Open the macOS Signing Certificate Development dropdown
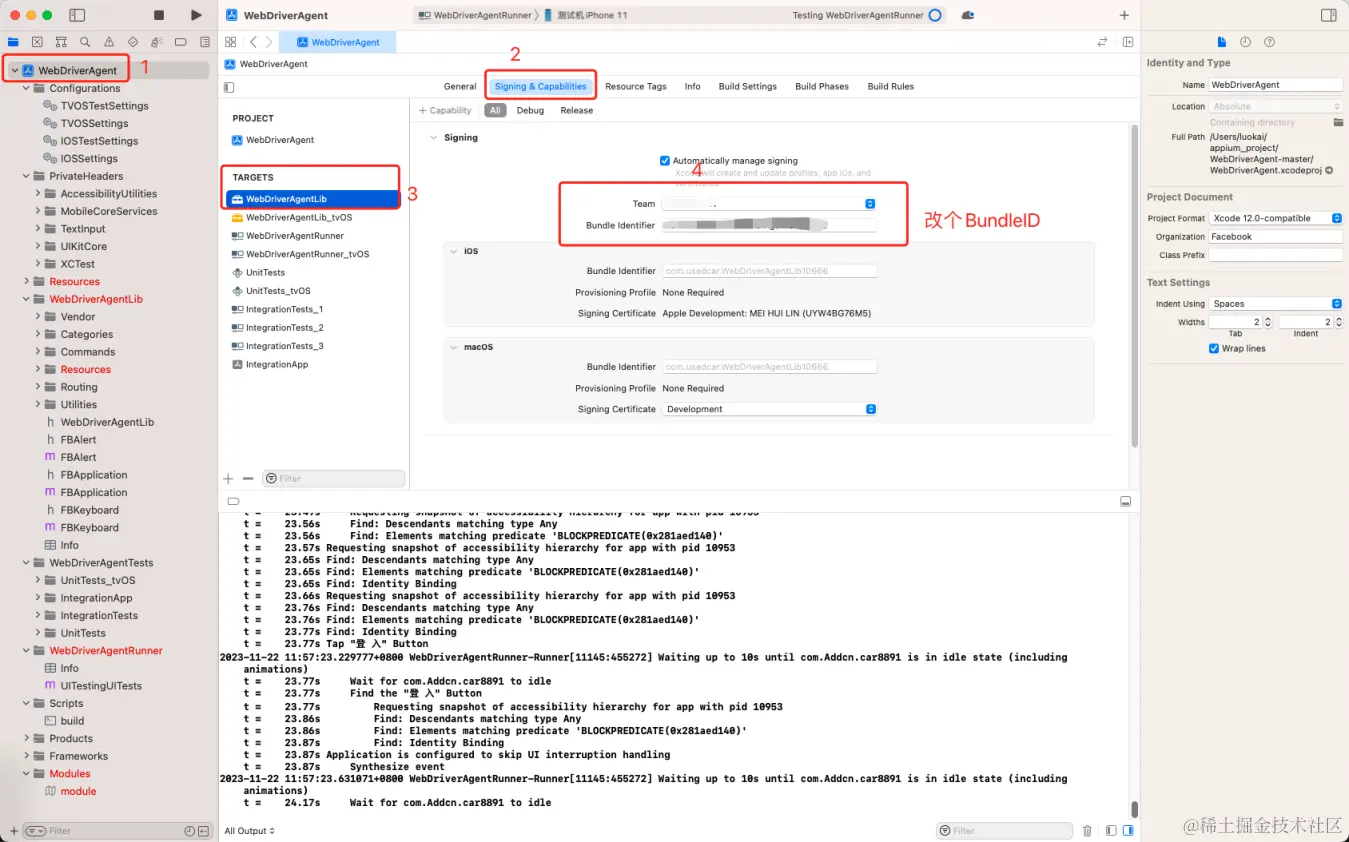 coord(769,409)
